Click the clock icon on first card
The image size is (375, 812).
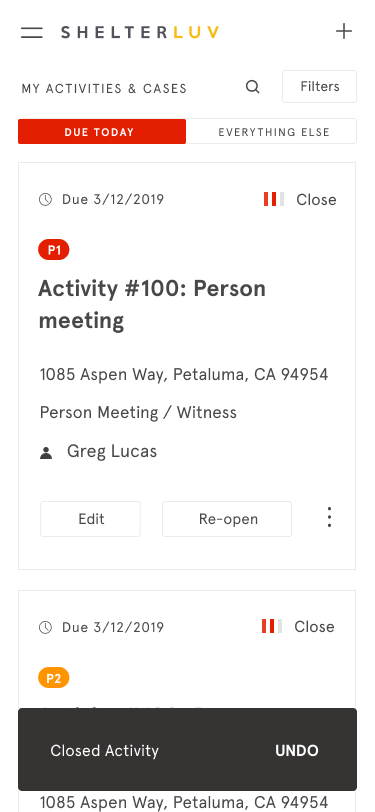click(x=46, y=199)
